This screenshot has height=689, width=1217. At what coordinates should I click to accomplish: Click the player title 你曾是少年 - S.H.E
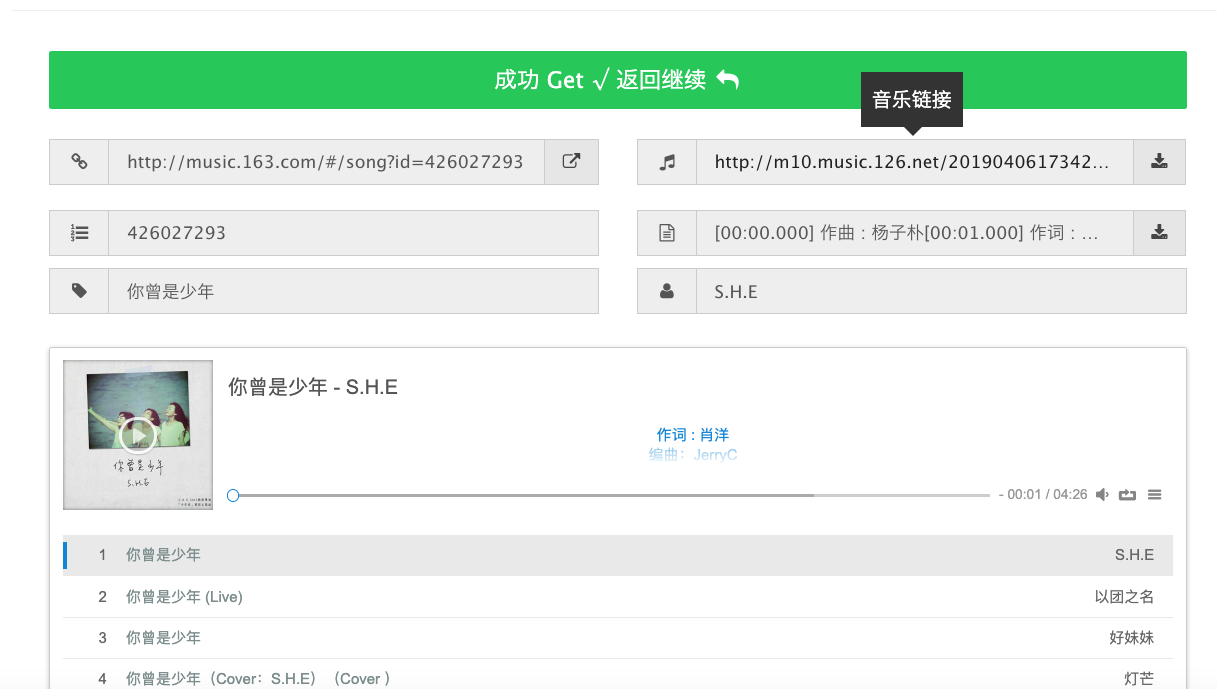pos(313,387)
